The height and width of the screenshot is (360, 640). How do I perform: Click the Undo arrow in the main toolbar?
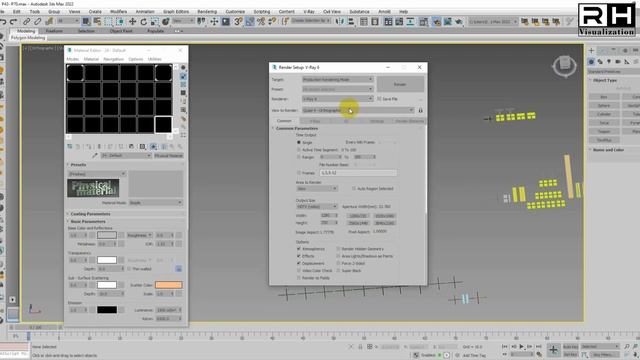[3, 22]
